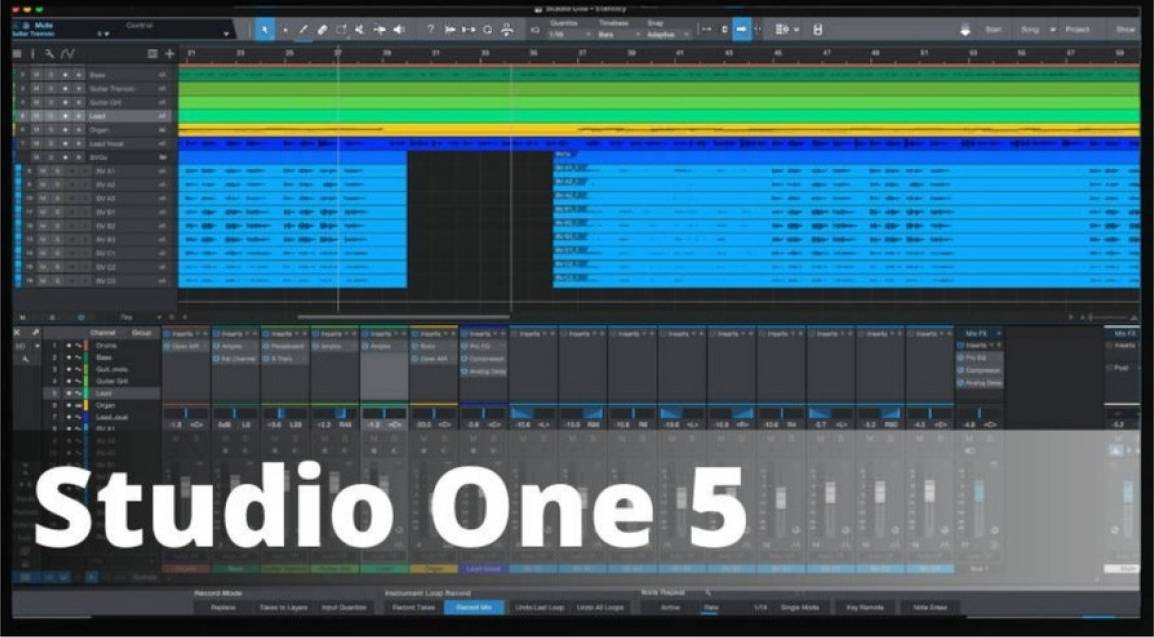Click the horizontal arrangement scrollbar
The height and width of the screenshot is (638, 1154).
click(403, 317)
